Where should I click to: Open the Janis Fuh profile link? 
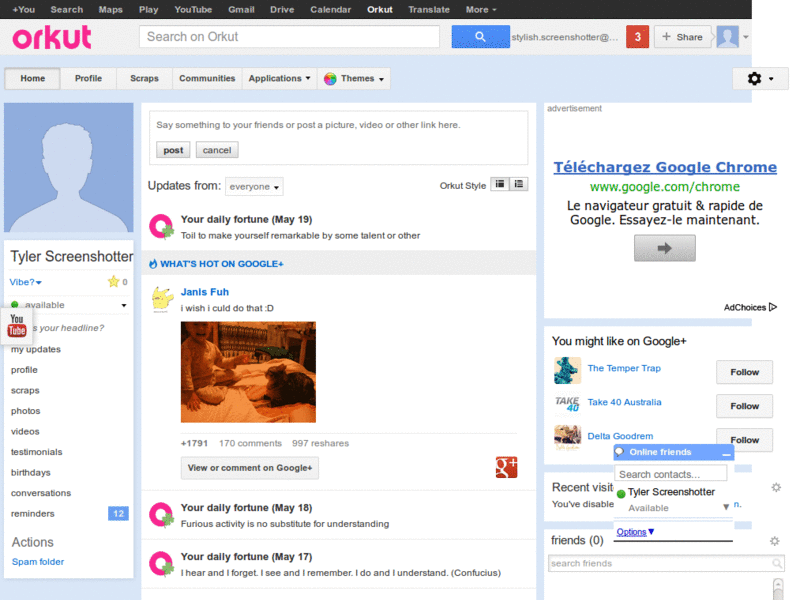pyautogui.click(x=205, y=292)
